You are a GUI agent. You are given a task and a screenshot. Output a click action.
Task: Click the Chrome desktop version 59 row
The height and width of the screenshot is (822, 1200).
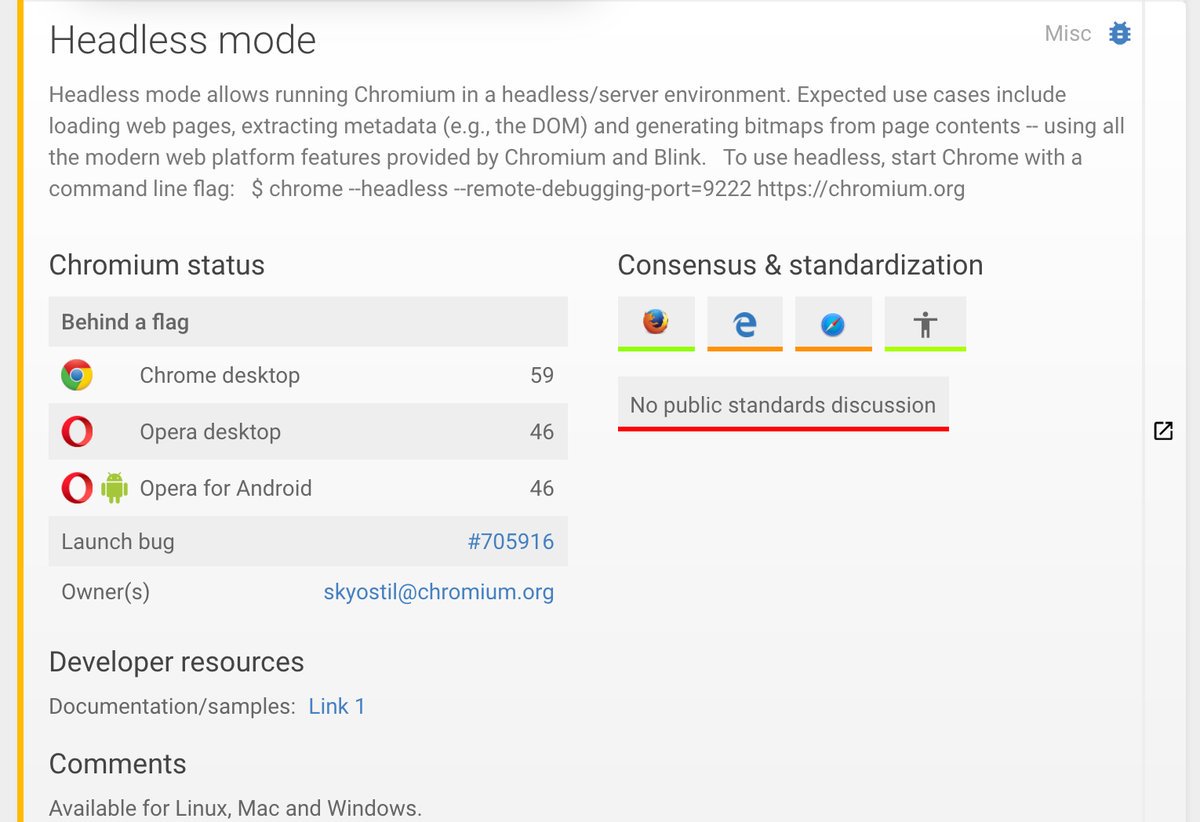(308, 376)
